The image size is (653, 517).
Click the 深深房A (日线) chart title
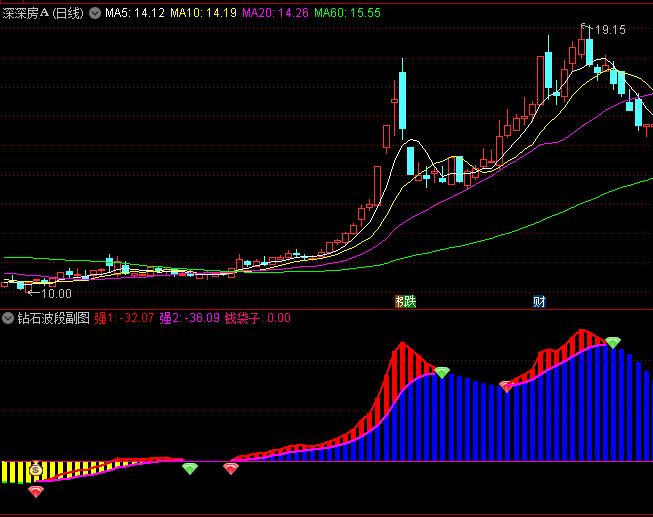43,13
